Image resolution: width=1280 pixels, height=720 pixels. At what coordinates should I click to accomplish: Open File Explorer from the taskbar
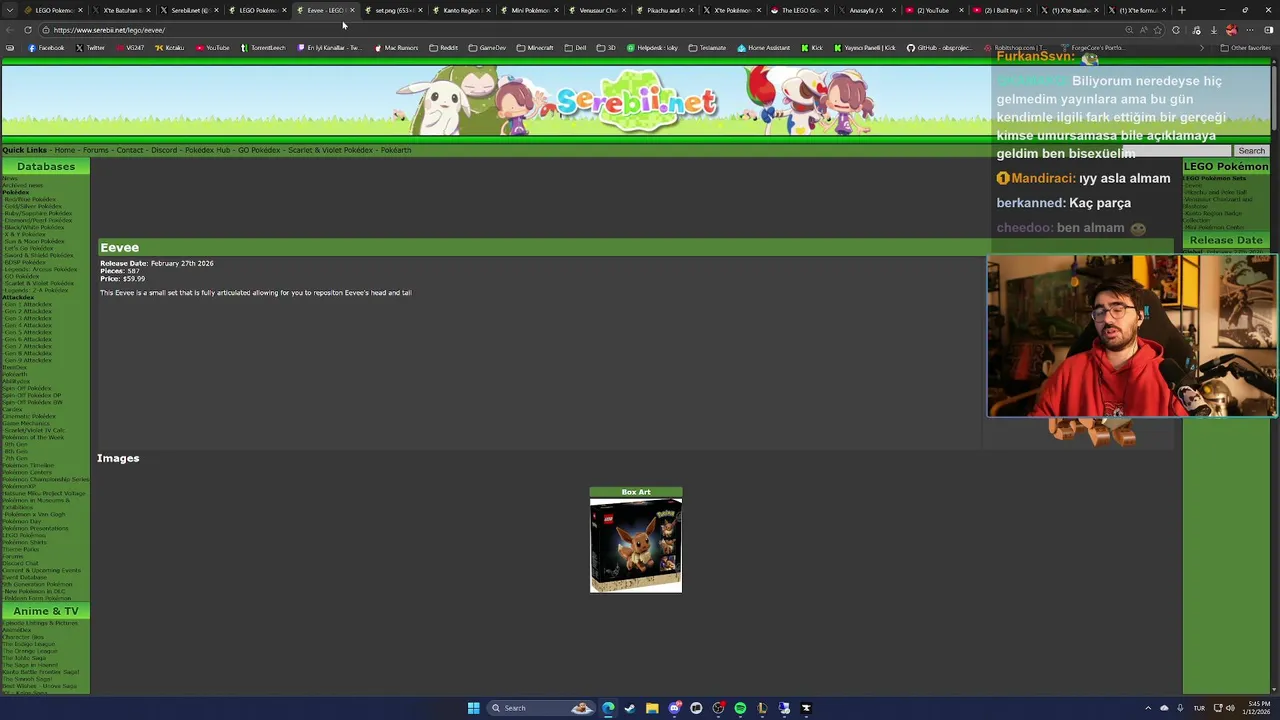[652, 708]
